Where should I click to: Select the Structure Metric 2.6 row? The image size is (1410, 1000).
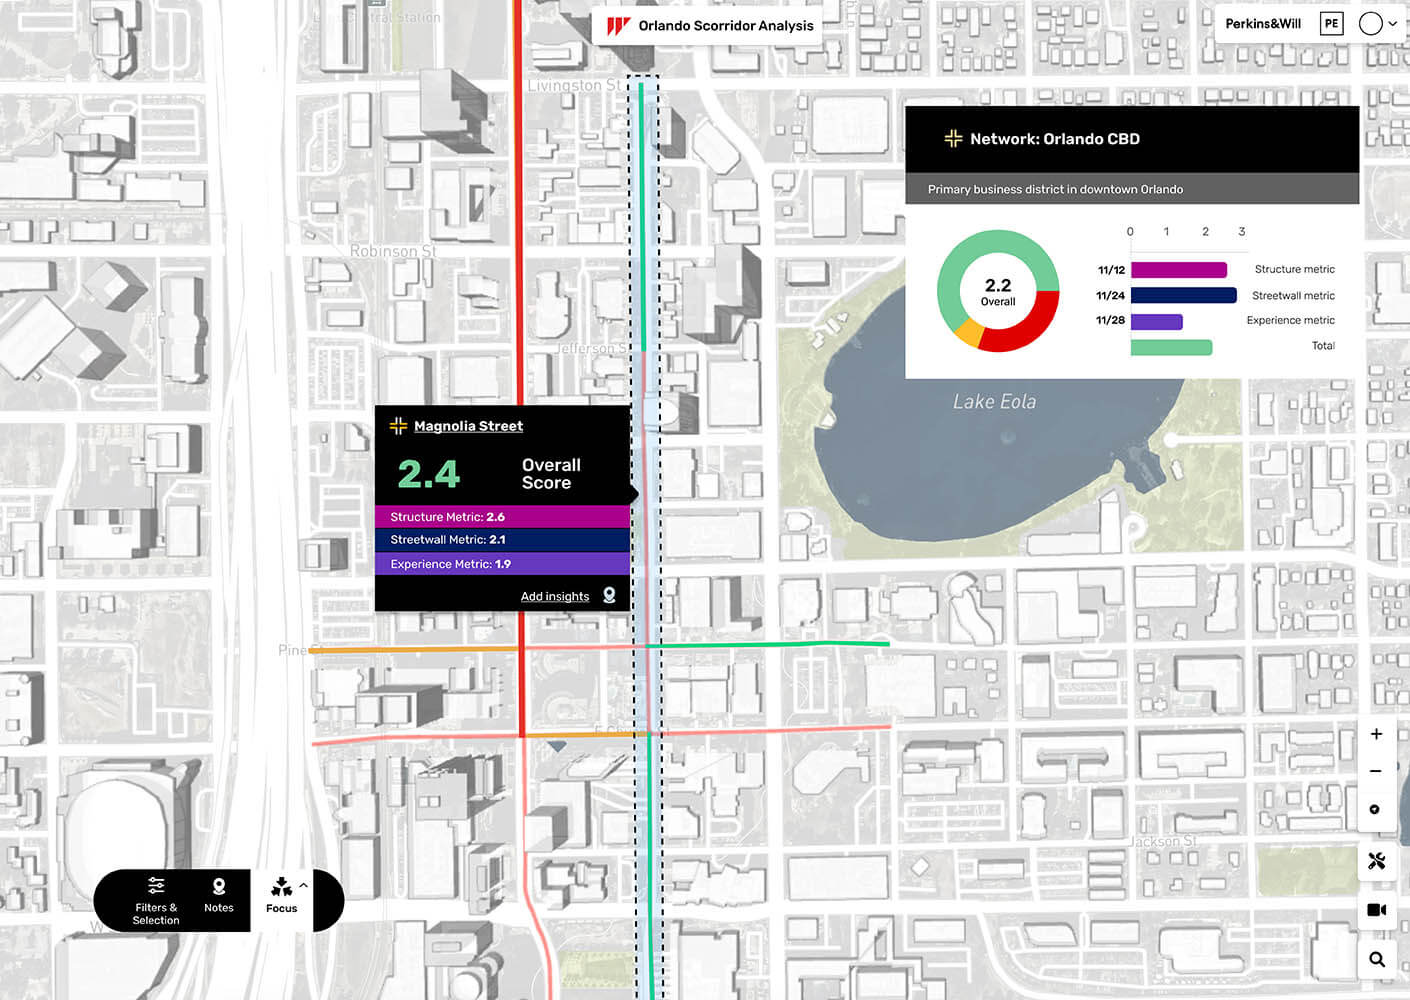(502, 517)
